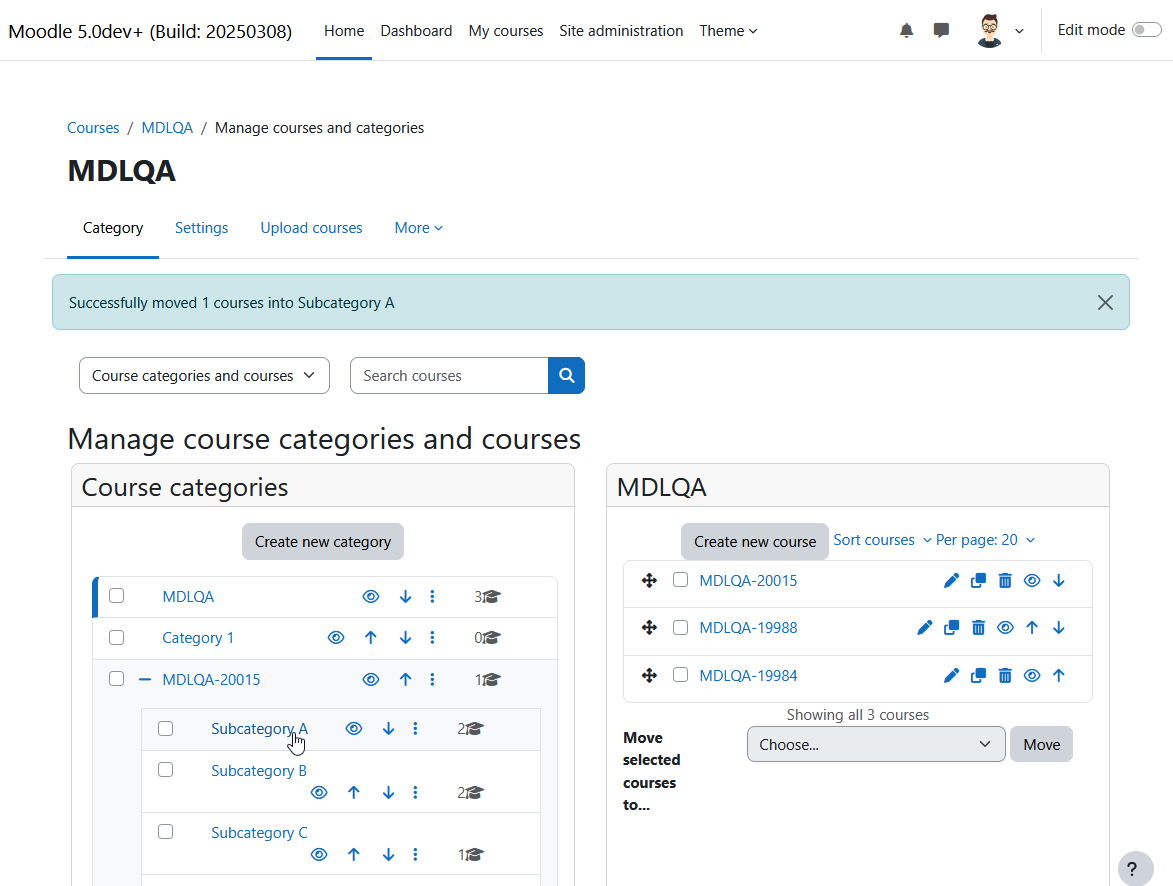
Task: Dismiss the success notification banner
Action: pos(1105,302)
